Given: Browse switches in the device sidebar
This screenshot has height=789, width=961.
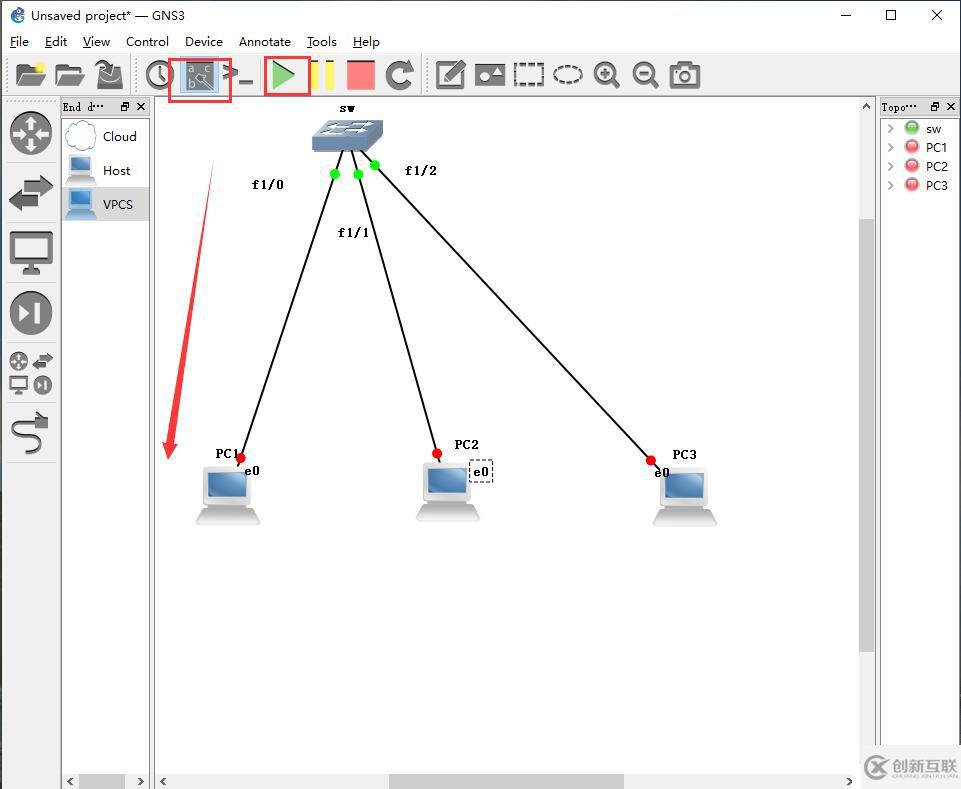Looking at the screenshot, I should coord(31,192).
